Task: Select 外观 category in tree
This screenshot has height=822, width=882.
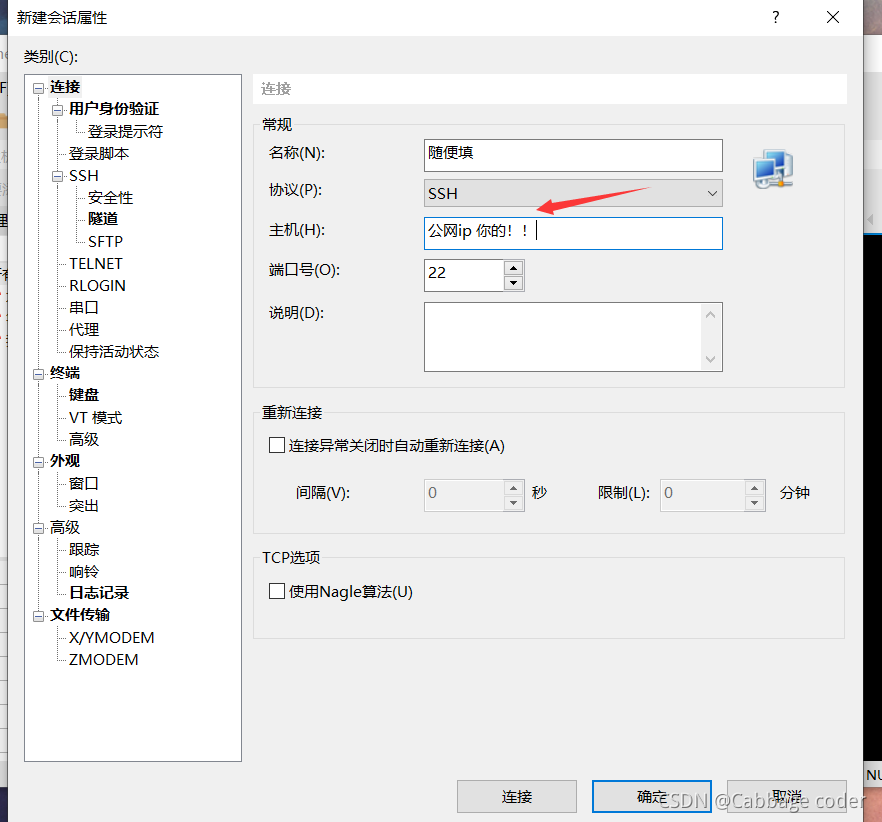Action: (65, 461)
